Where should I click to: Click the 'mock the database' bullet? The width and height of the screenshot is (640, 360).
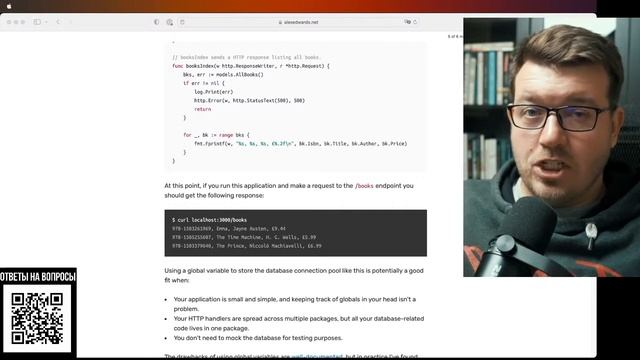point(258,338)
